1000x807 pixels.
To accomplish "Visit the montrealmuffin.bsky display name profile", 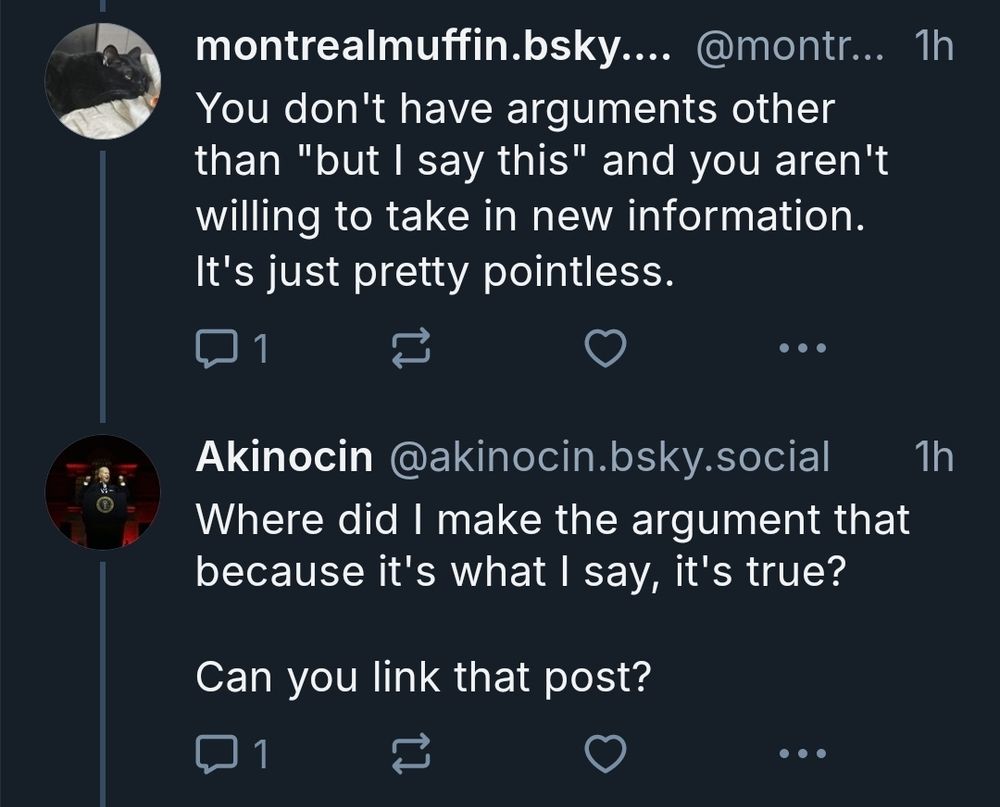I will coord(420,48).
